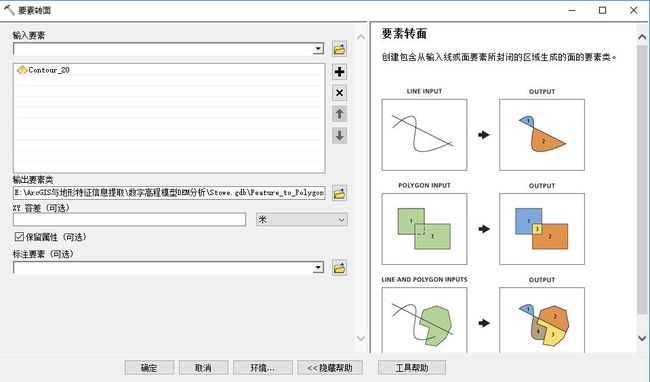Open the 标注要素 dropdown list
Image resolution: width=650 pixels, height=382 pixels.
[x=318, y=267]
